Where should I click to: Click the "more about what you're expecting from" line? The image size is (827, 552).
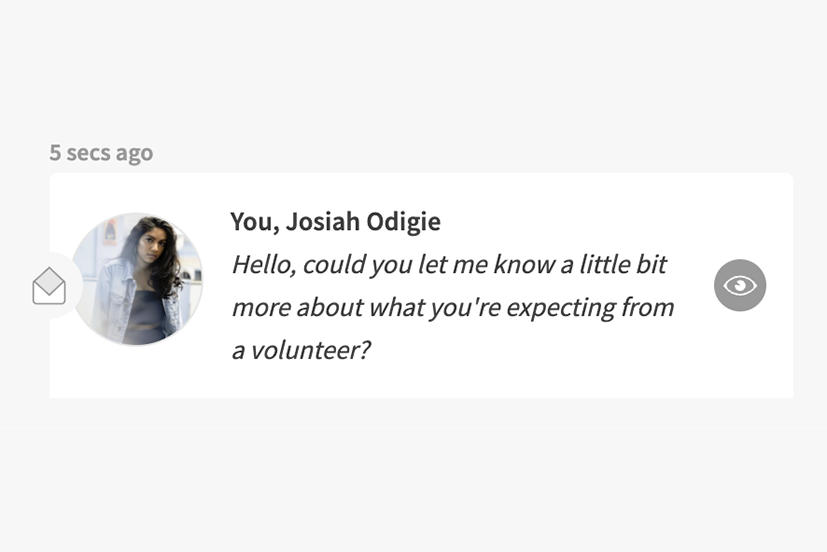coord(452,307)
